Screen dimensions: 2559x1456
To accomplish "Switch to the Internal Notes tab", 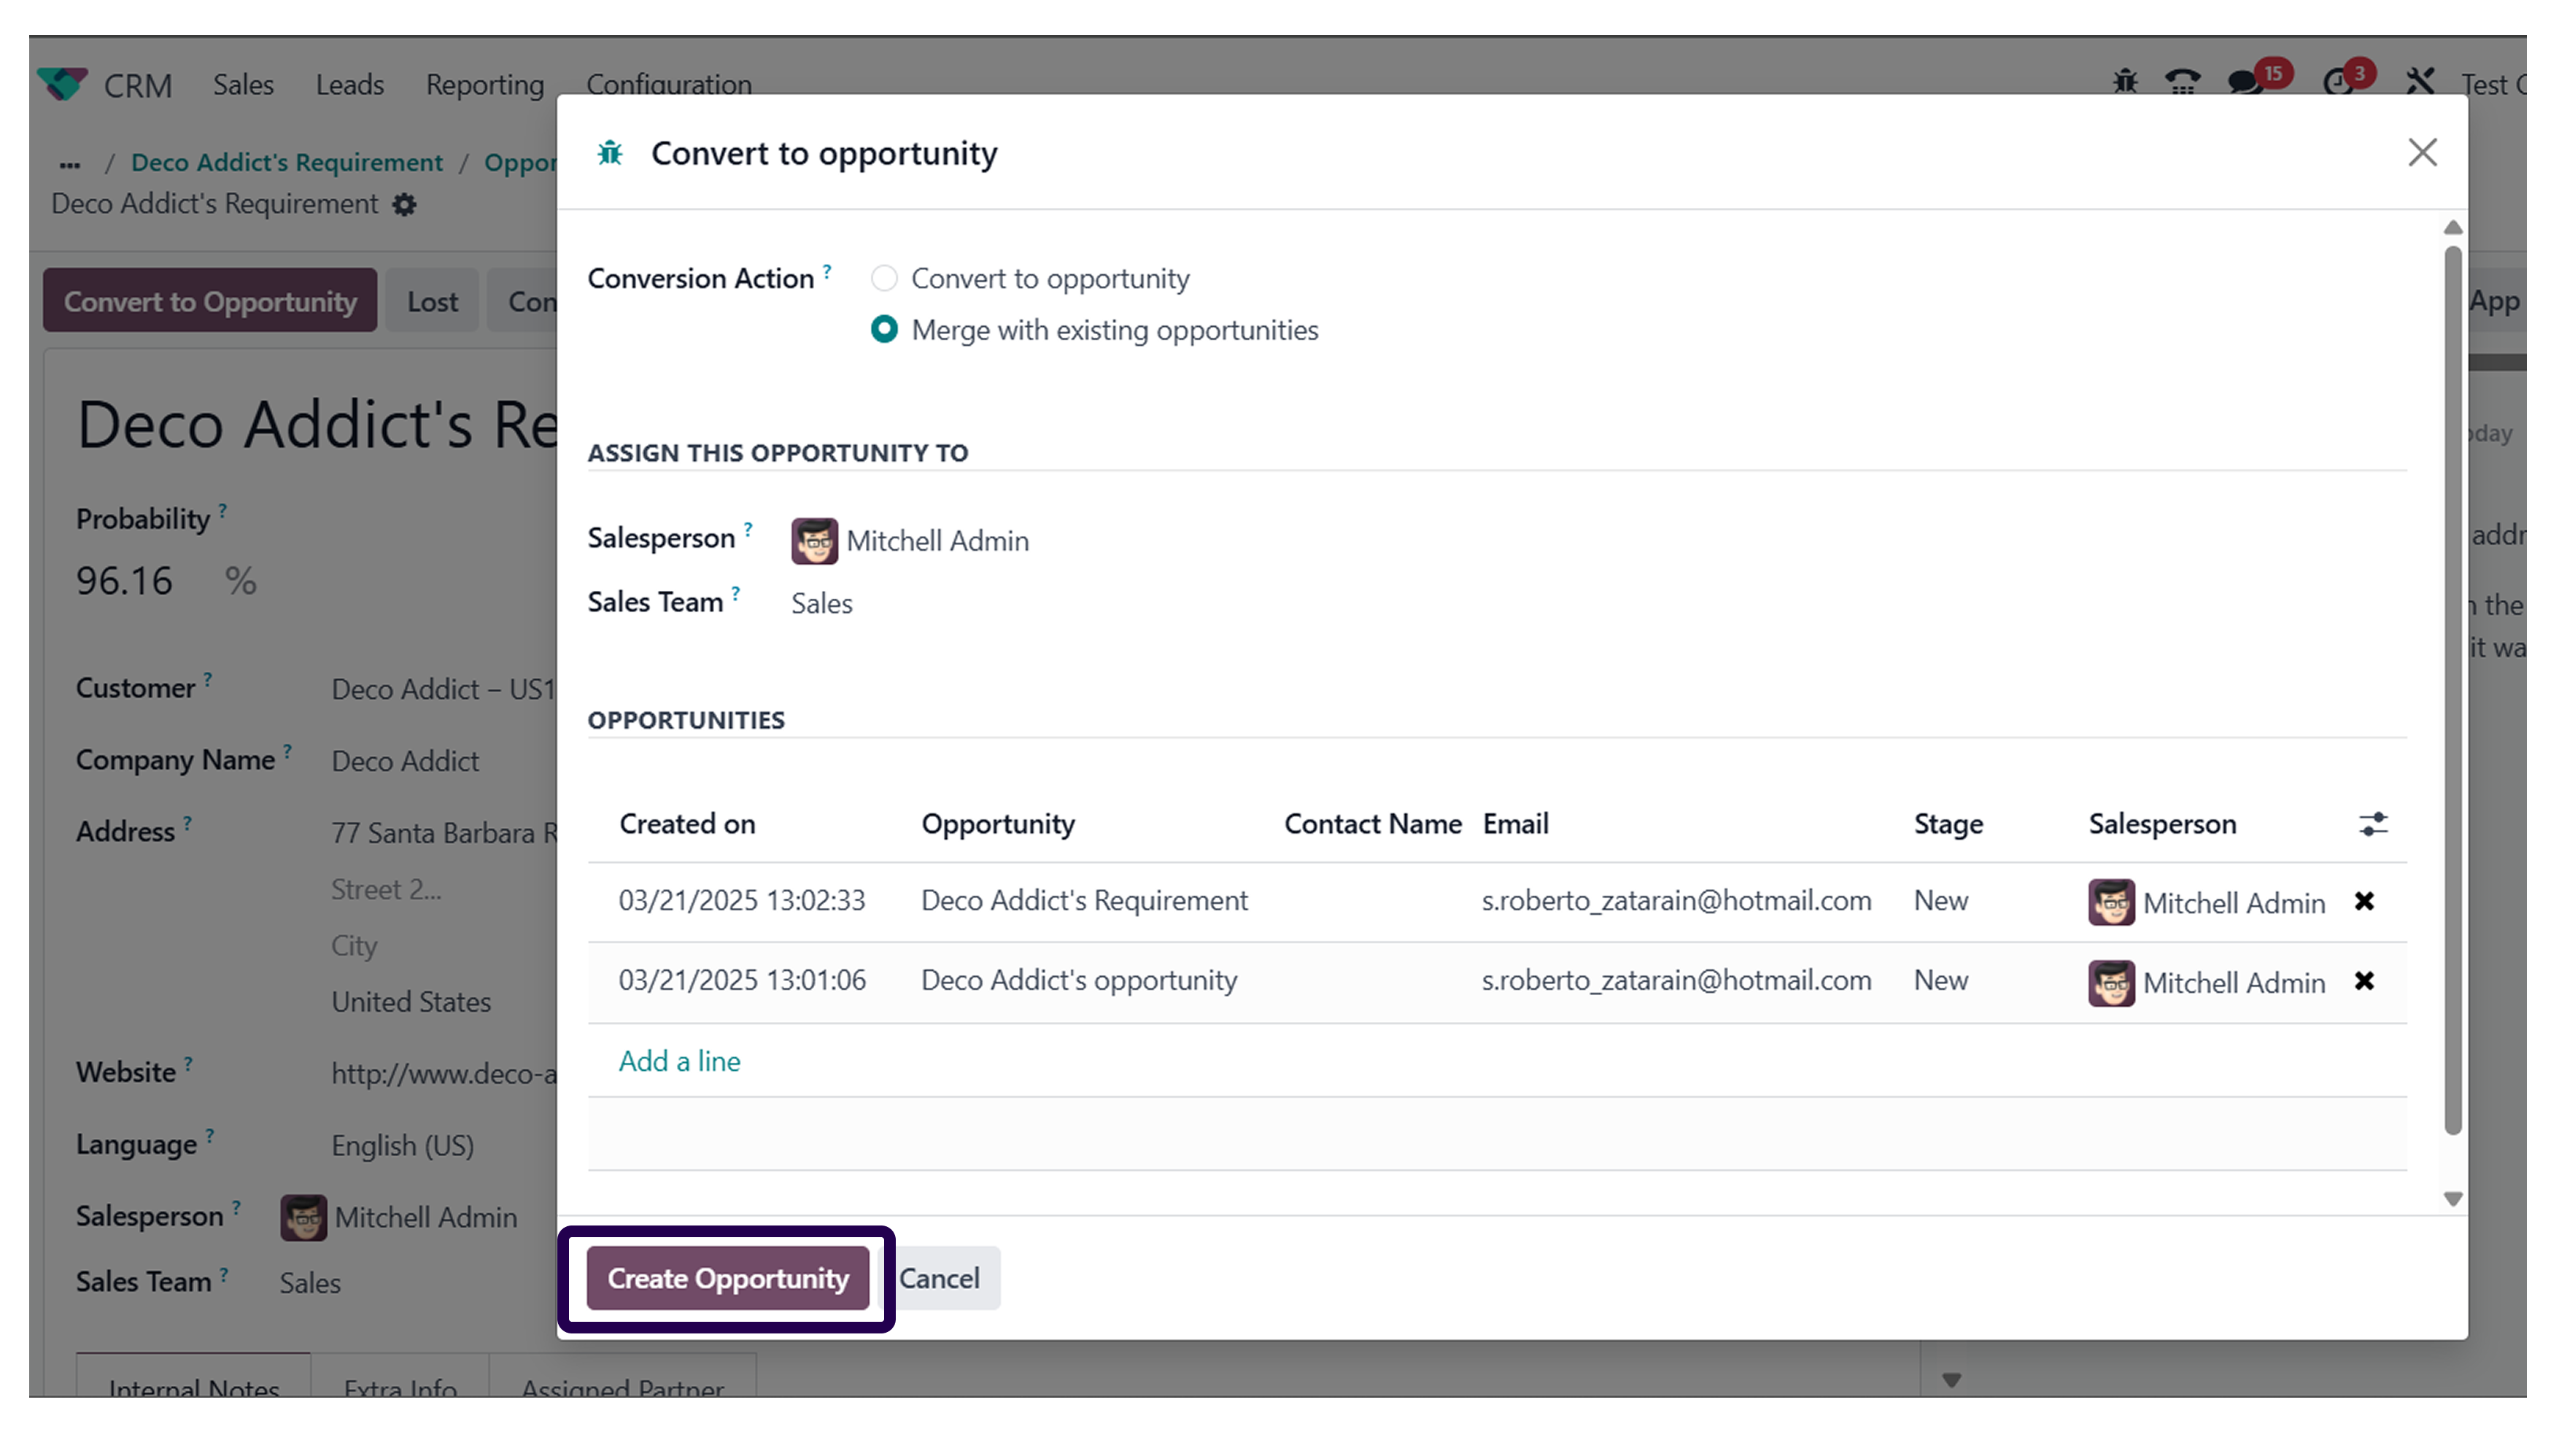I will [x=194, y=1377].
